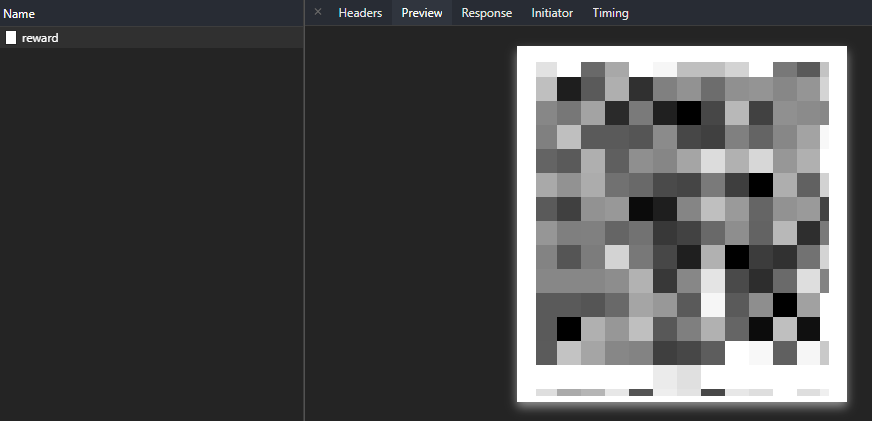Select the reward request row
Image resolution: width=872 pixels, height=421 pixels.
click(152, 38)
